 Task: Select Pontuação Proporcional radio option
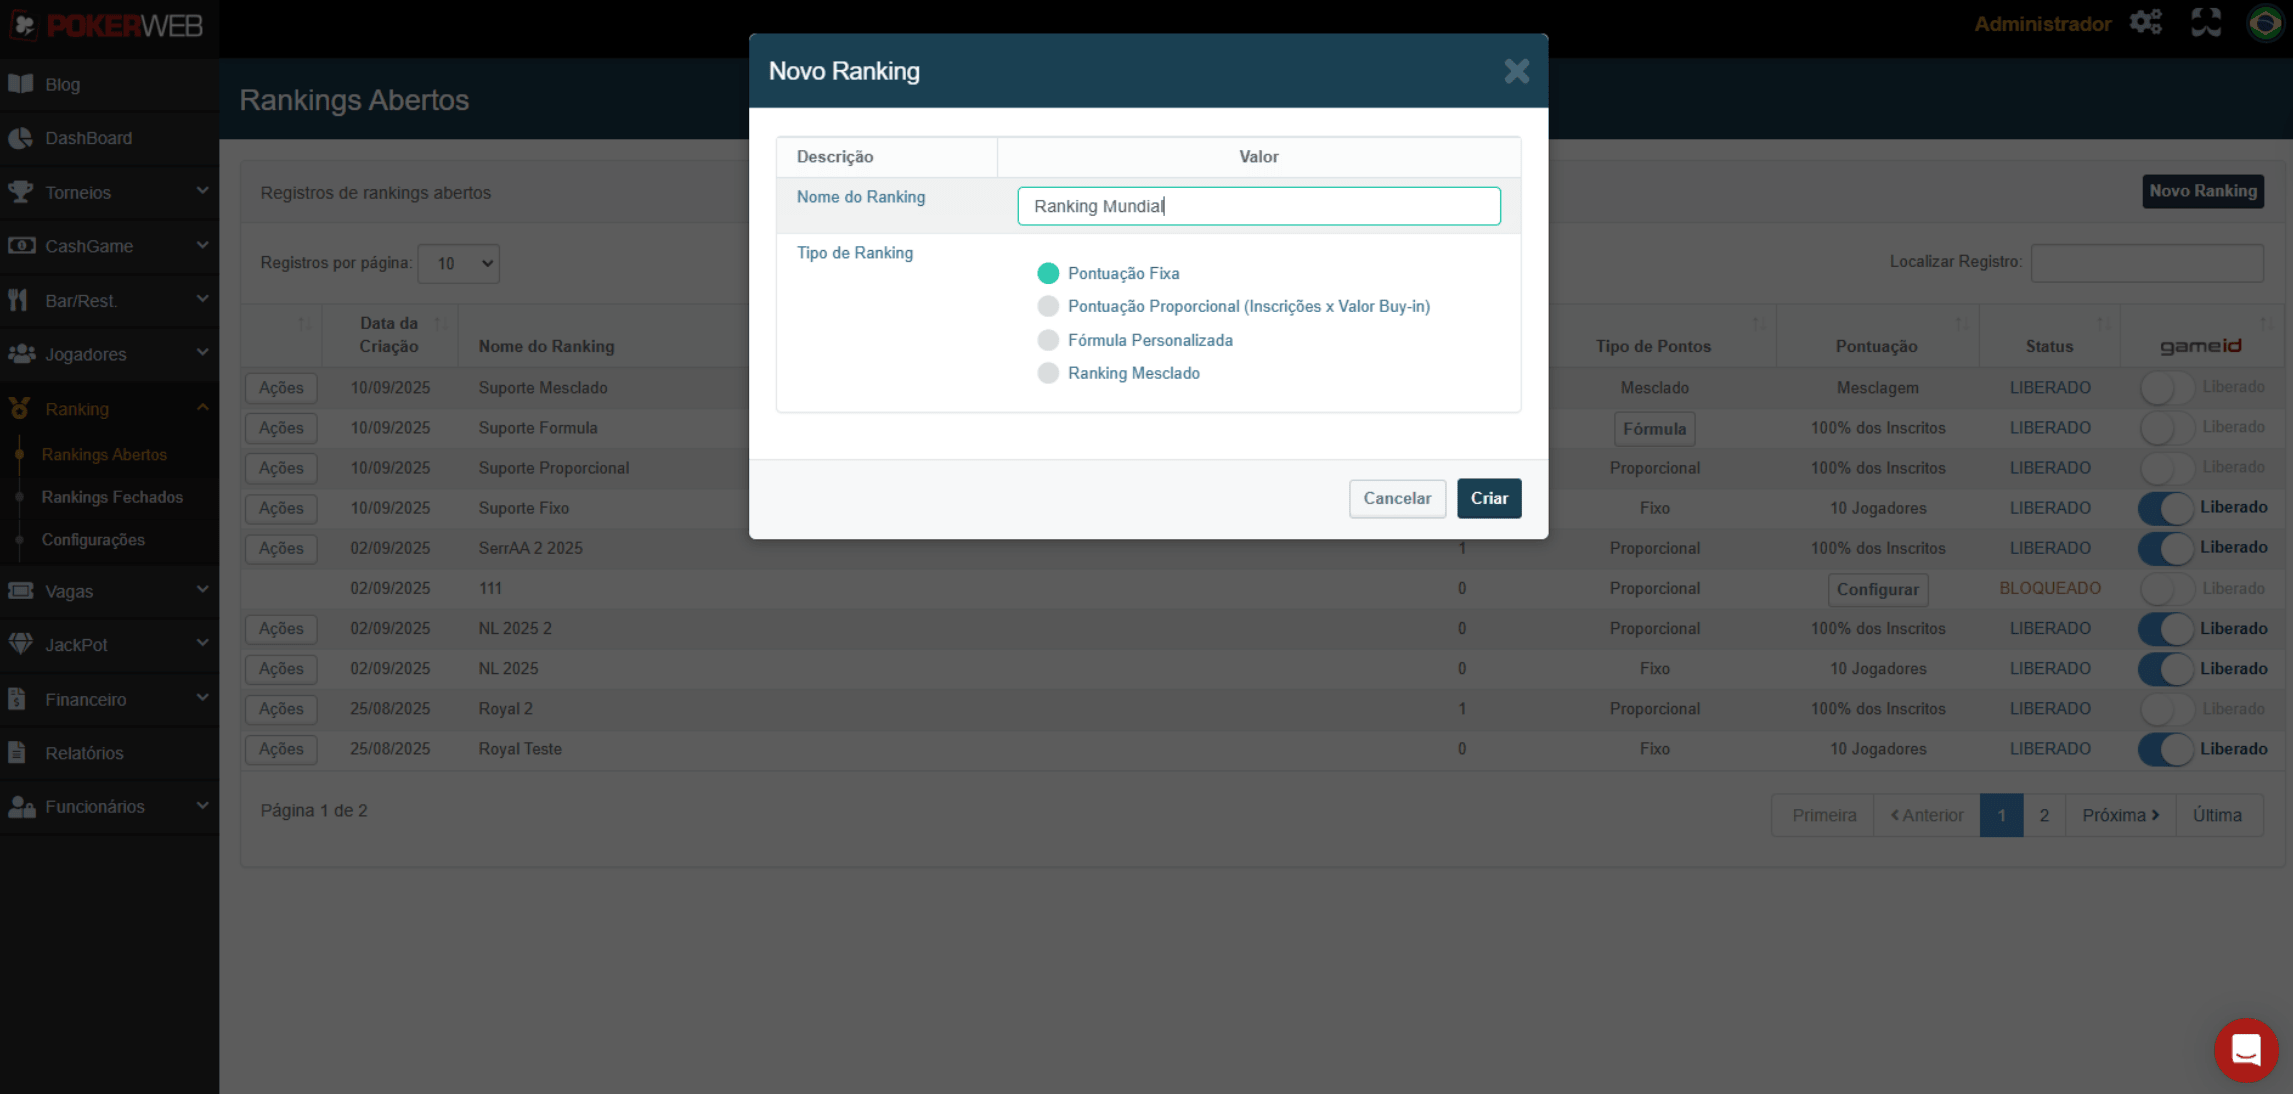pos(1048,307)
